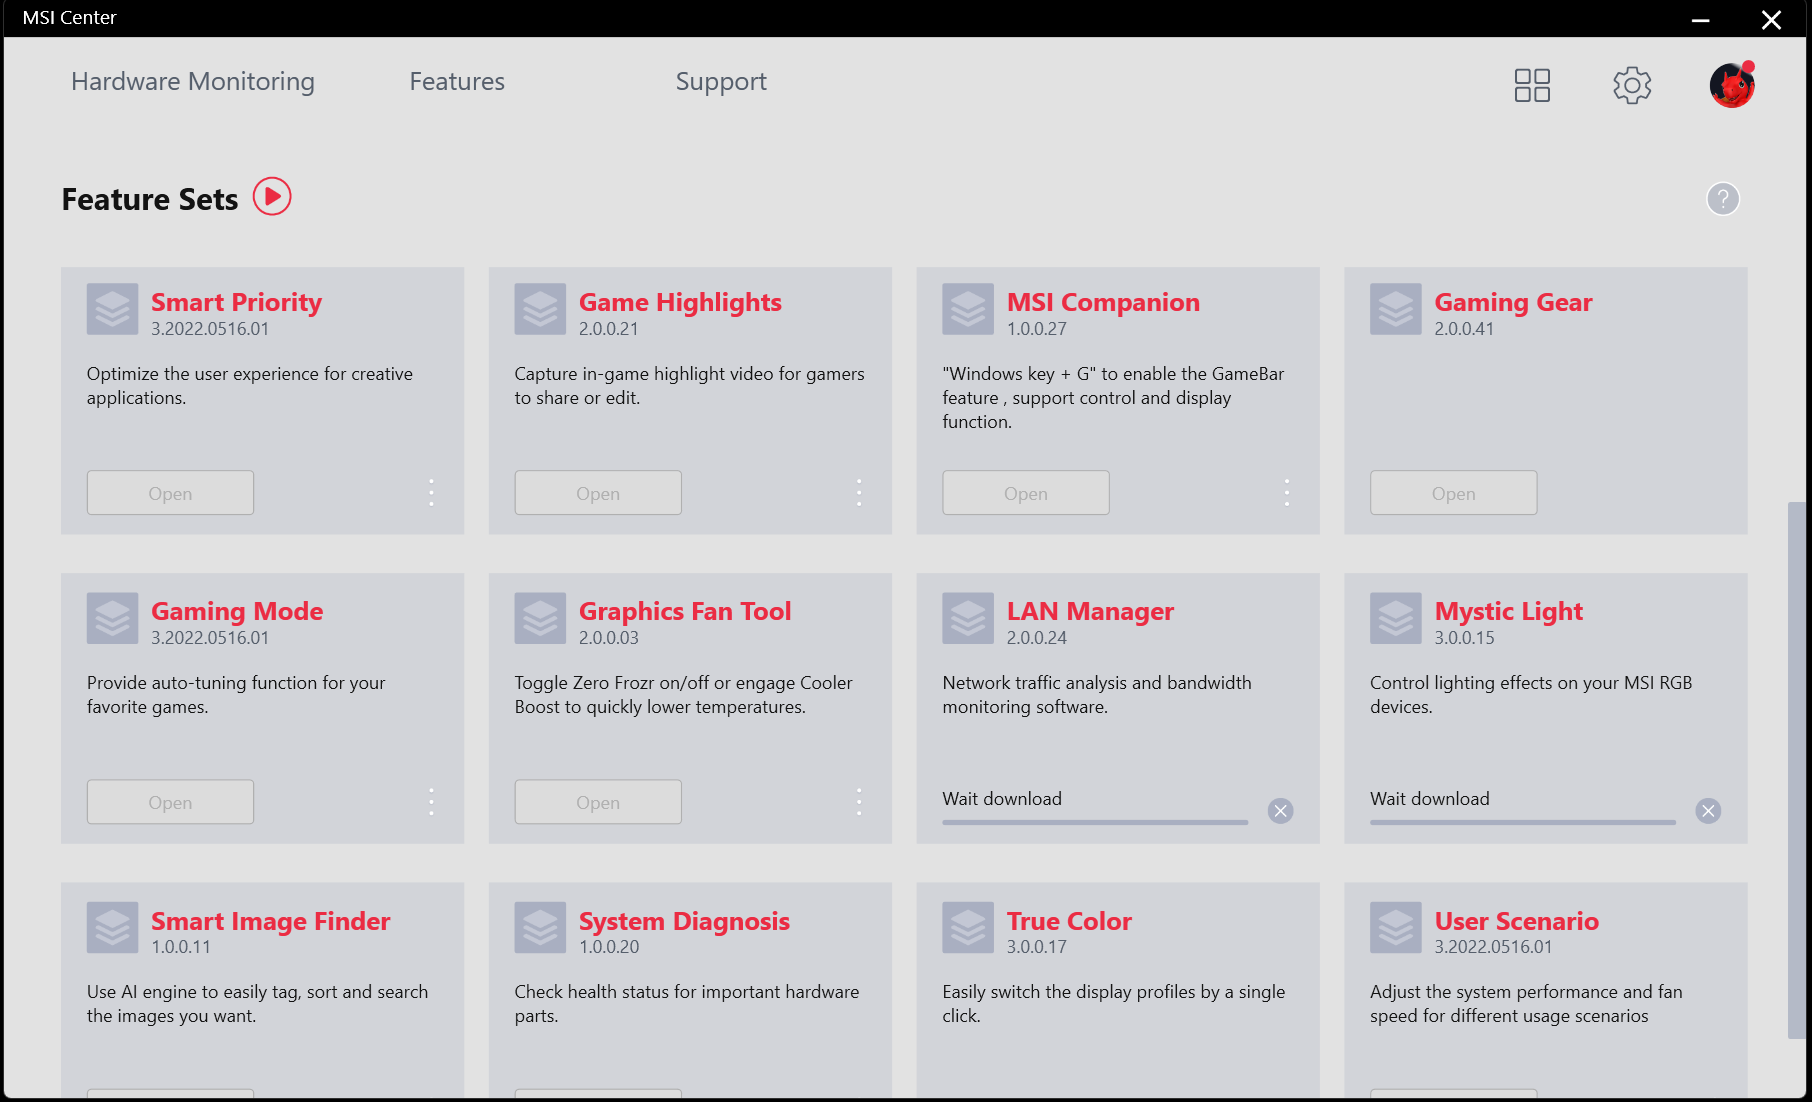
Task: Cancel the Mystic Light download
Action: coord(1708,811)
